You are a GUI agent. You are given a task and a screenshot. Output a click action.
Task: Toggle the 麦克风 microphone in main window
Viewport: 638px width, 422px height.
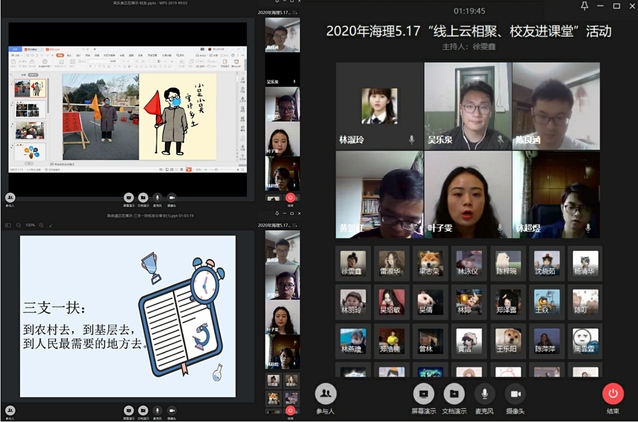485,394
